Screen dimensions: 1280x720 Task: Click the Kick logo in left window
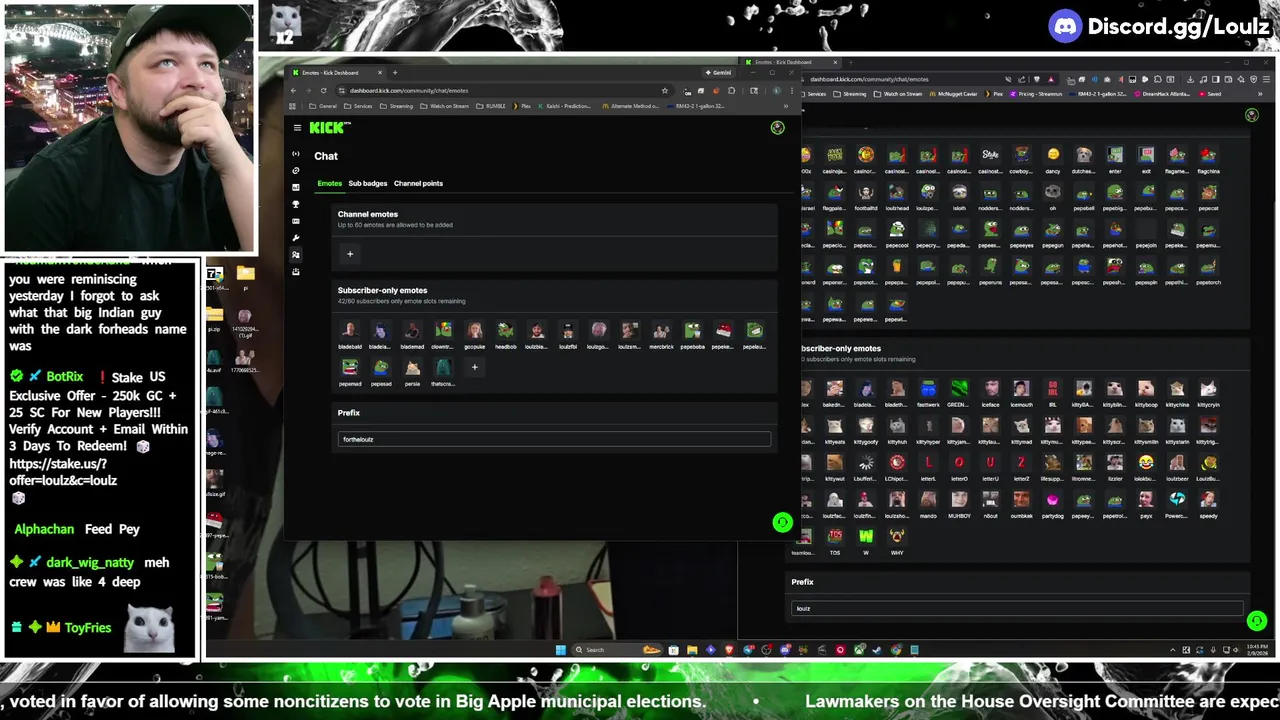329,128
